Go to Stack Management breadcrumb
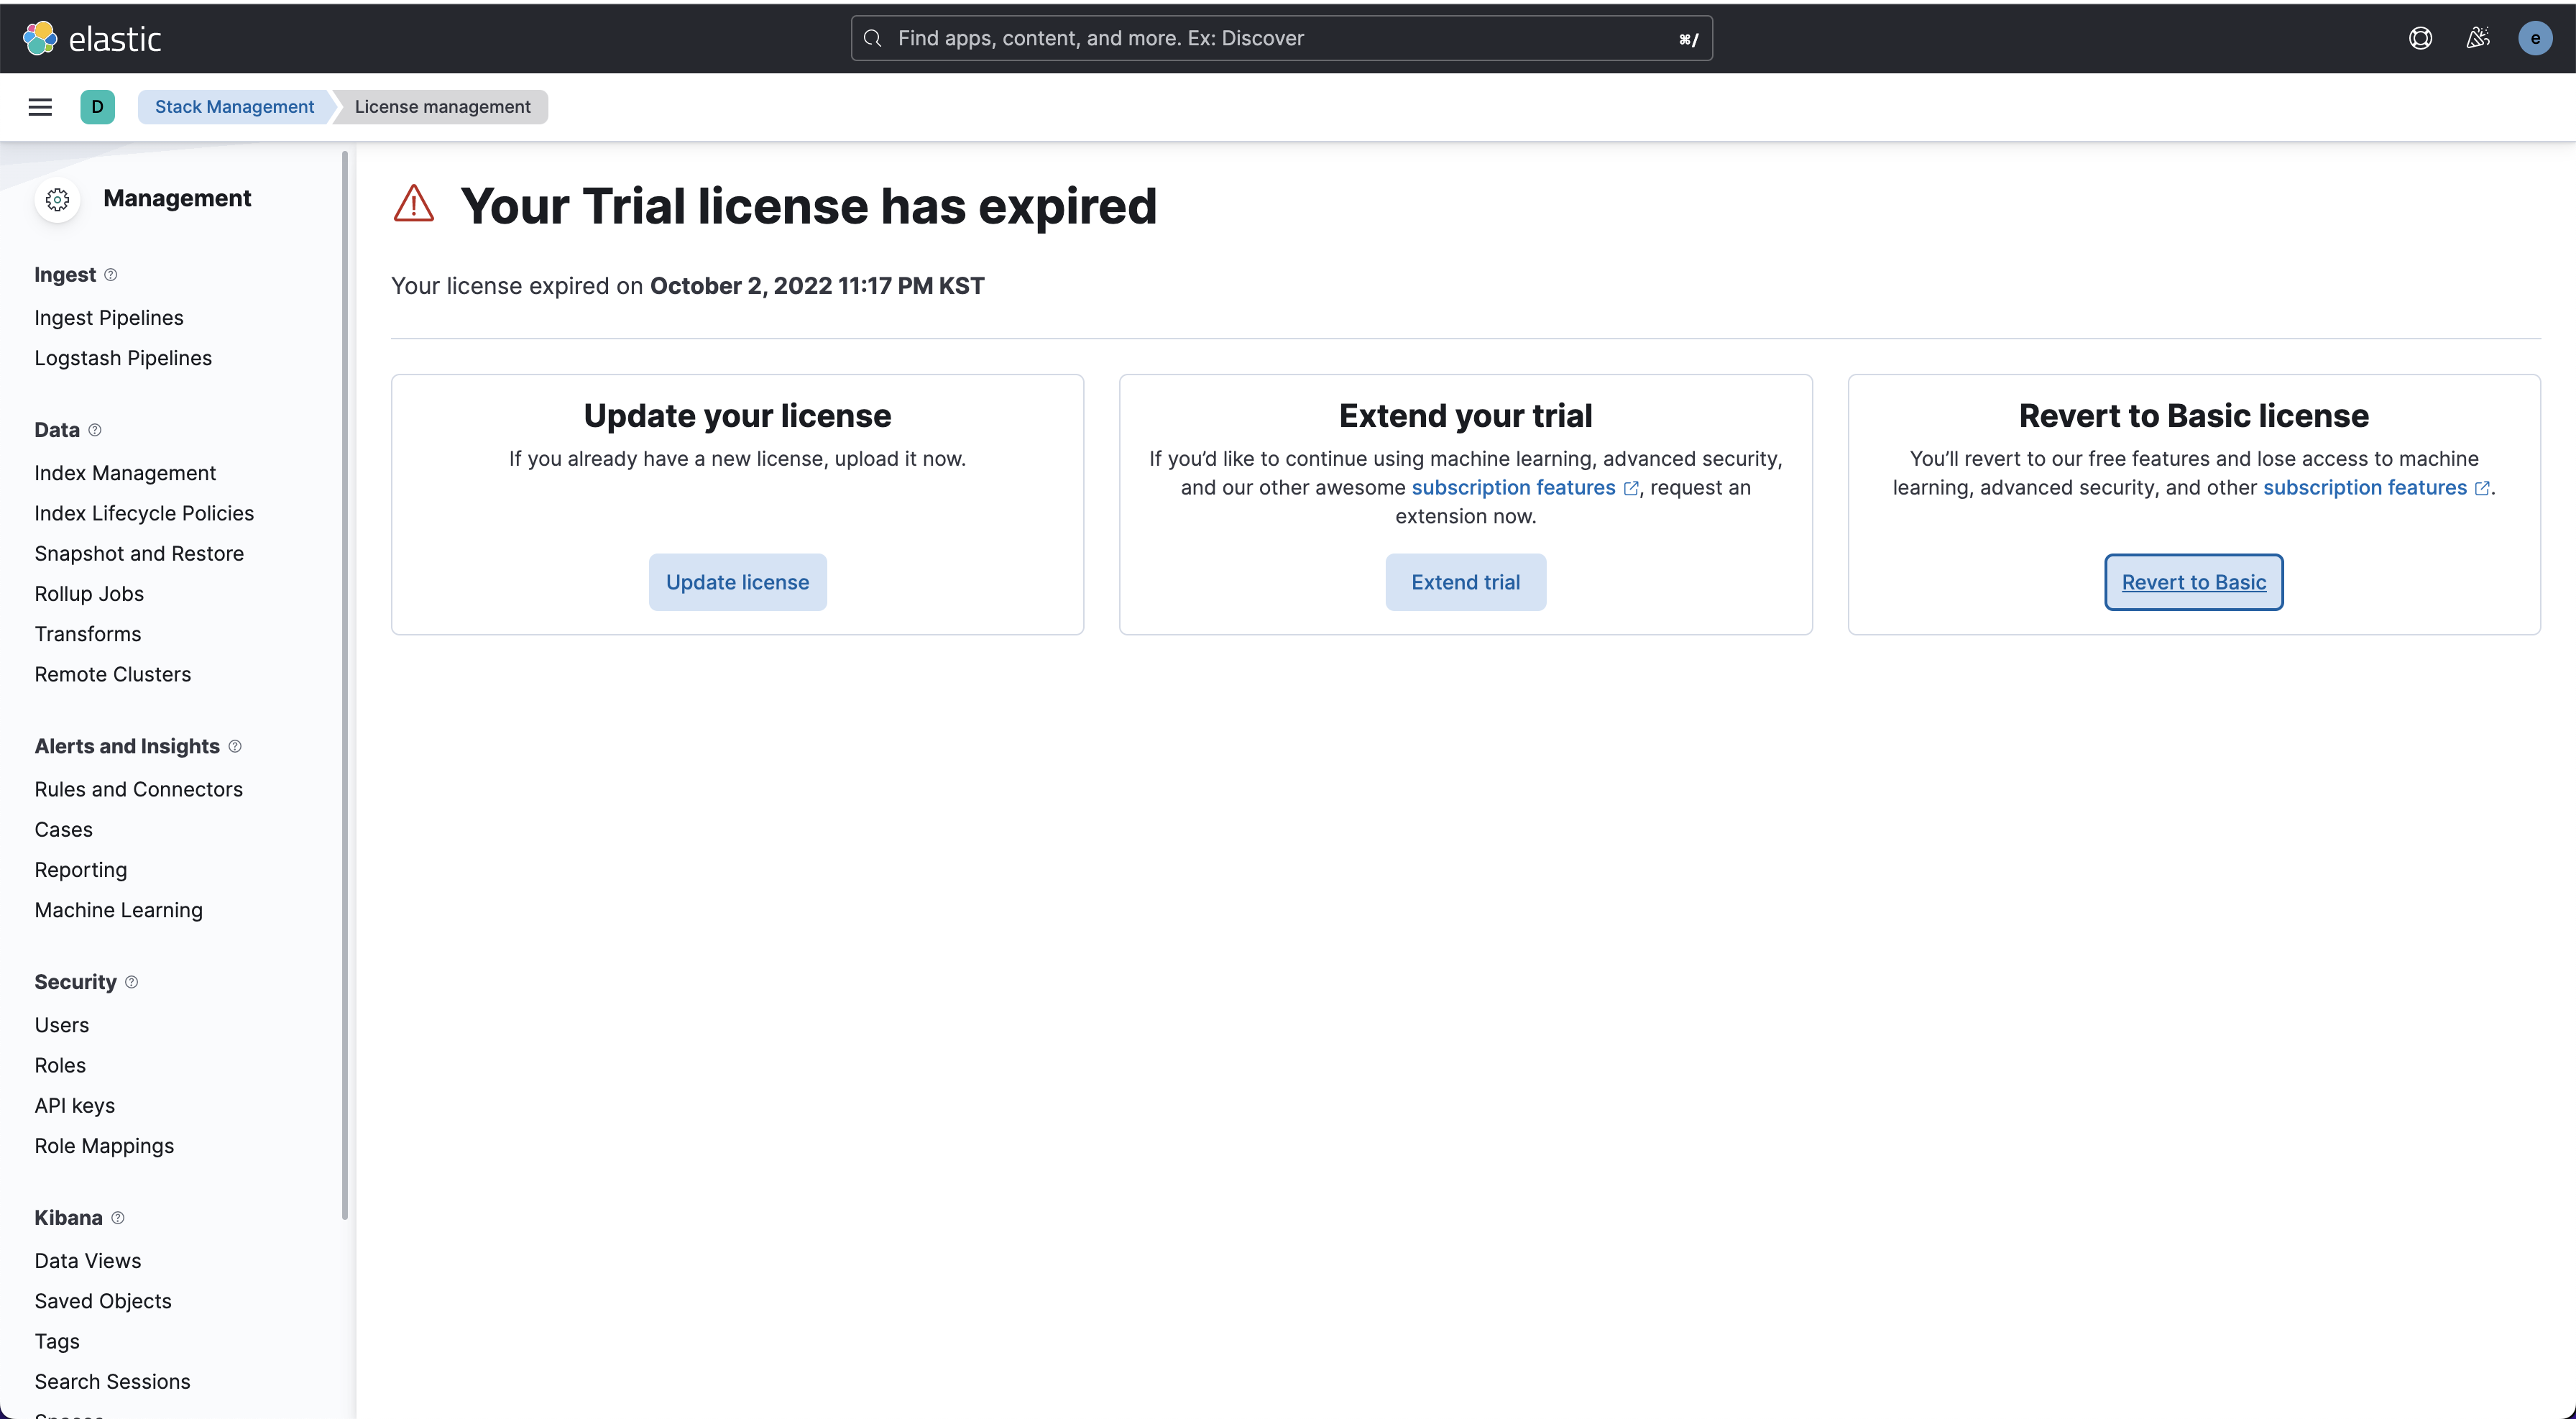This screenshot has height=1419, width=2576. [234, 107]
